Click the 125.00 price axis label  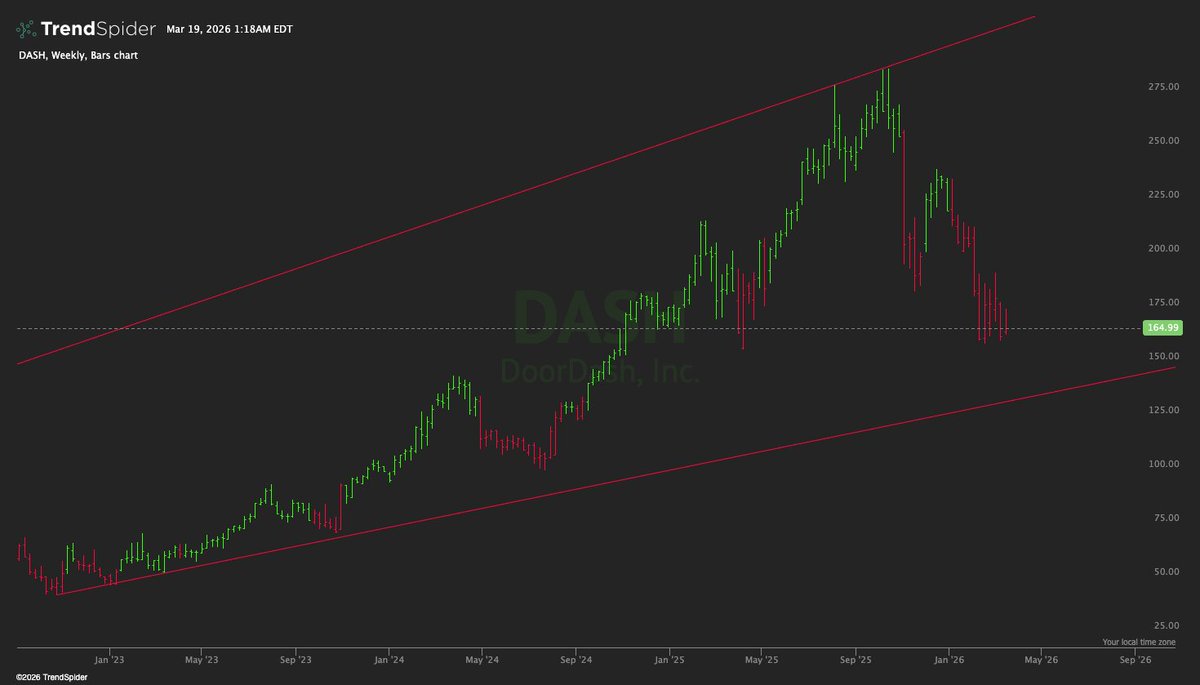pos(1162,411)
